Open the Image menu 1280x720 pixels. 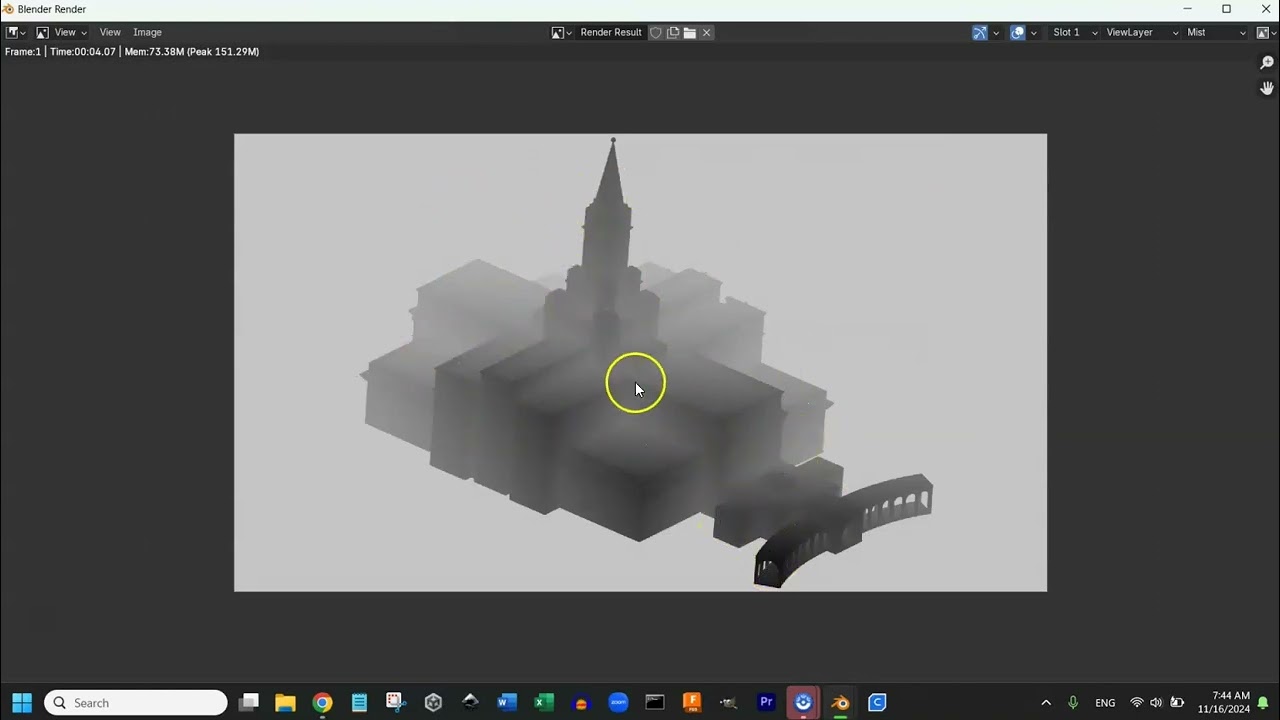point(147,32)
